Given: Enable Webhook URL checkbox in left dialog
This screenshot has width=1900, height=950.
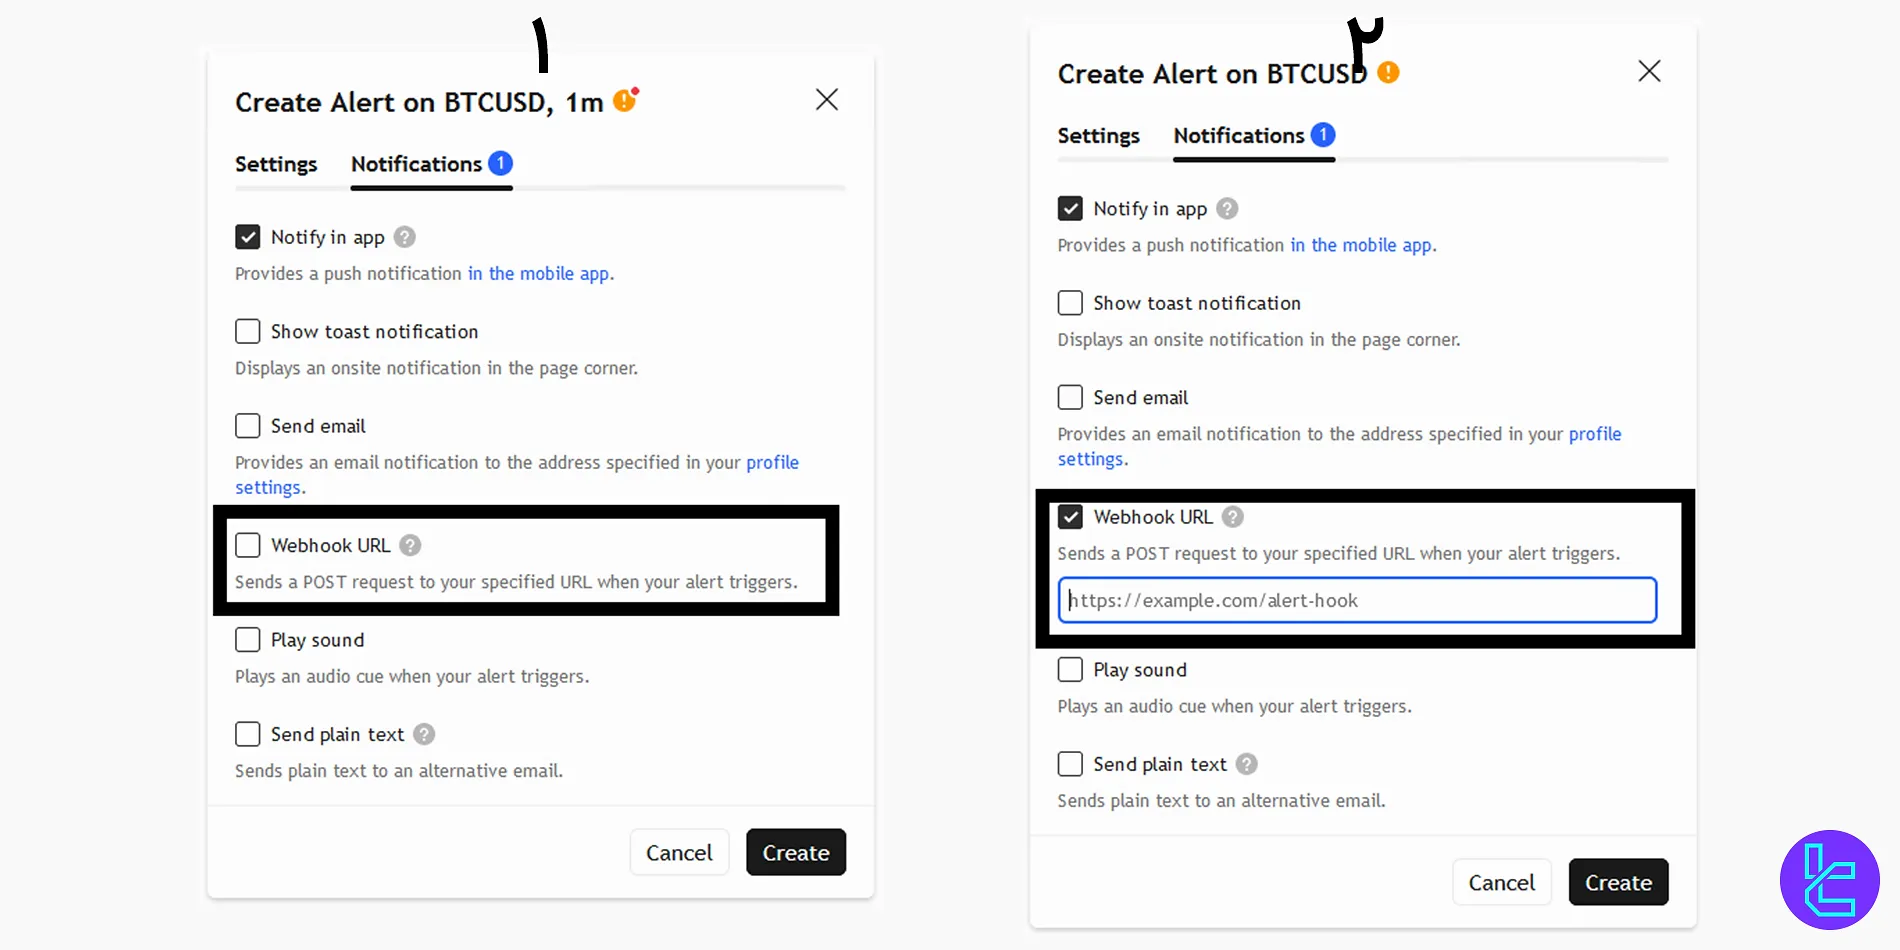Looking at the screenshot, I should [x=248, y=545].
